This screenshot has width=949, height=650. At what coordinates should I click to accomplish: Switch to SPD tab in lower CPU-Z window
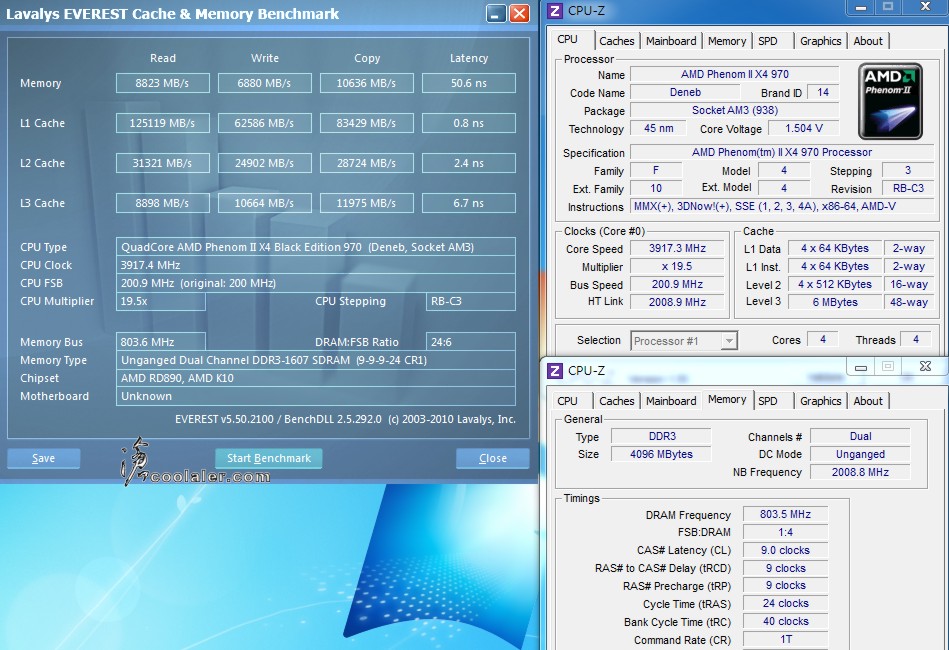click(767, 401)
